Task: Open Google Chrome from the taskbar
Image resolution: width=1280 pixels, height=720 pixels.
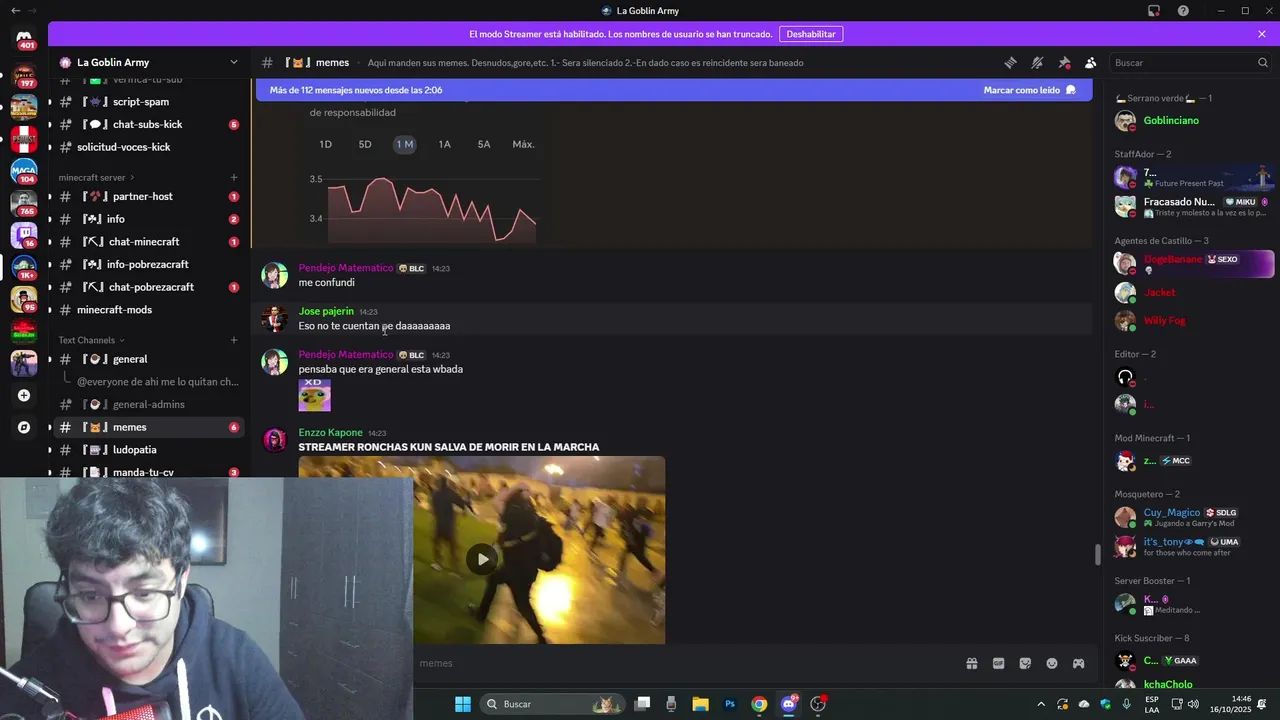Action: click(759, 704)
